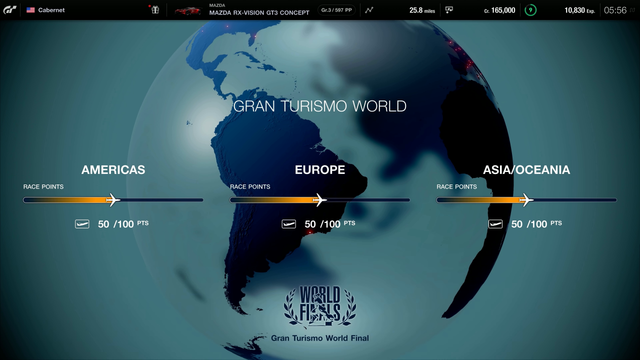Image resolution: width=640 pixels, height=360 pixels.
Task: Click the GRAN TURISMO WORLD title
Action: pos(320,106)
